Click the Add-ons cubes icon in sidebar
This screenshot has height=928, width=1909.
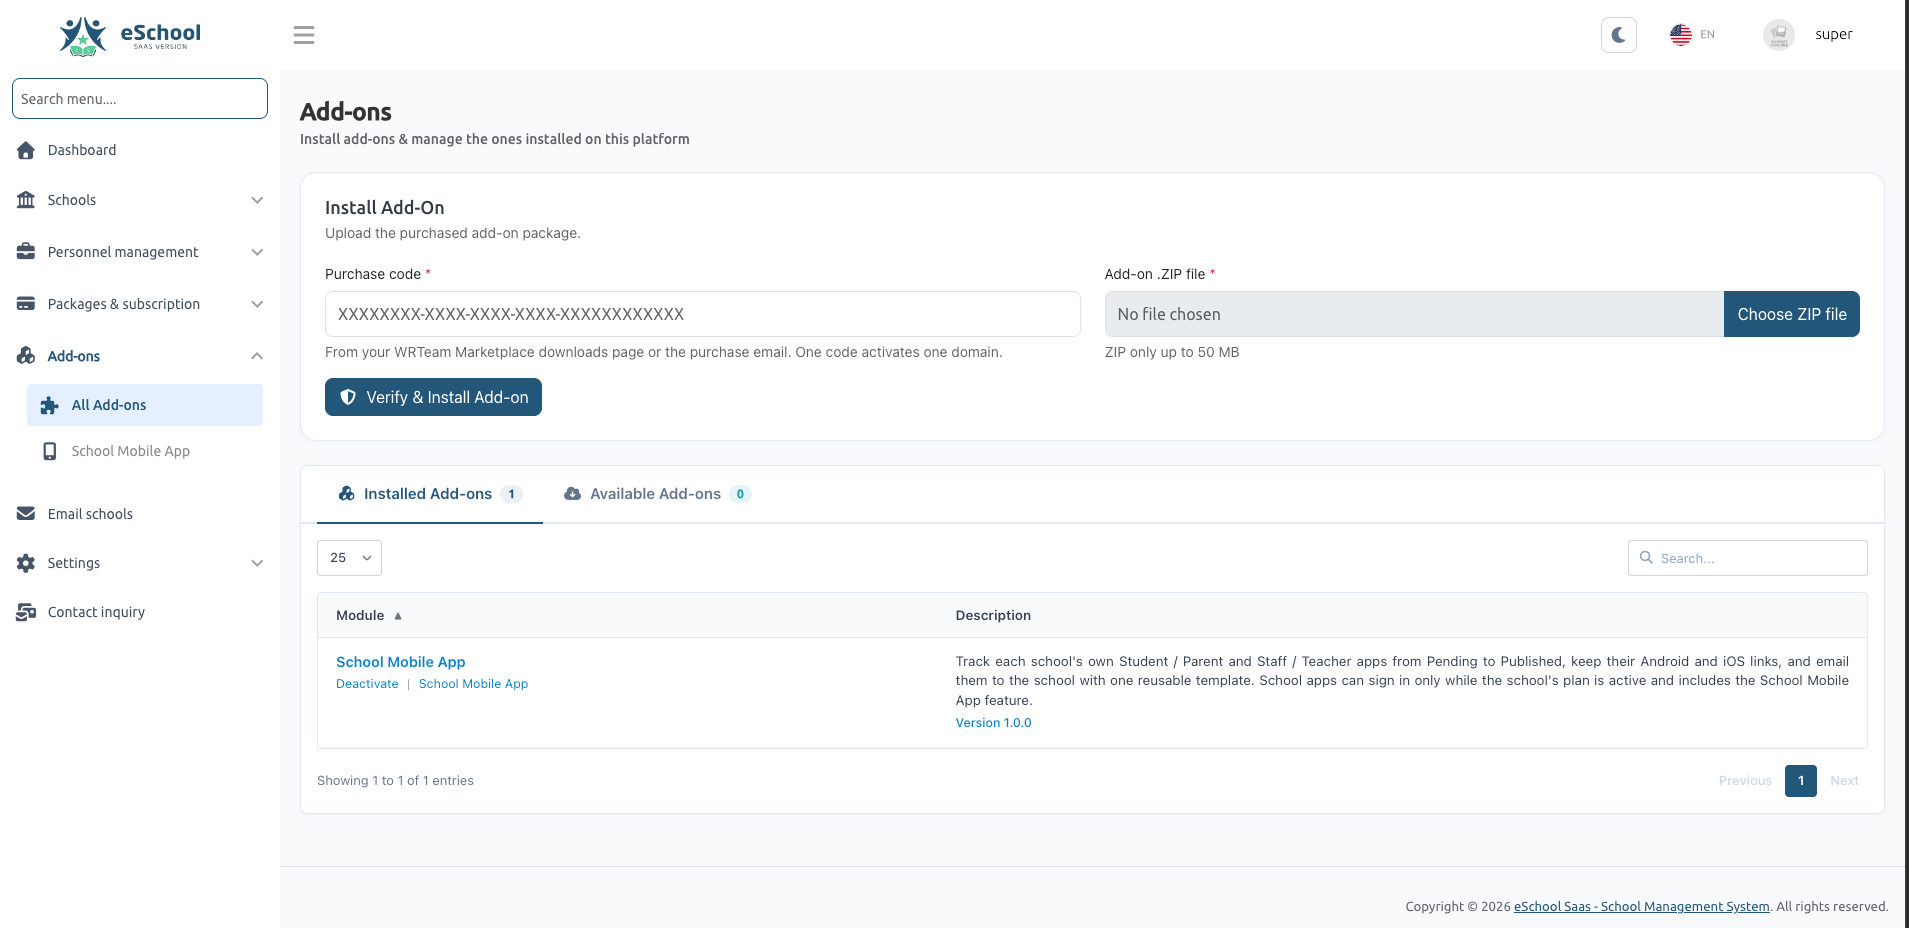pyautogui.click(x=26, y=356)
